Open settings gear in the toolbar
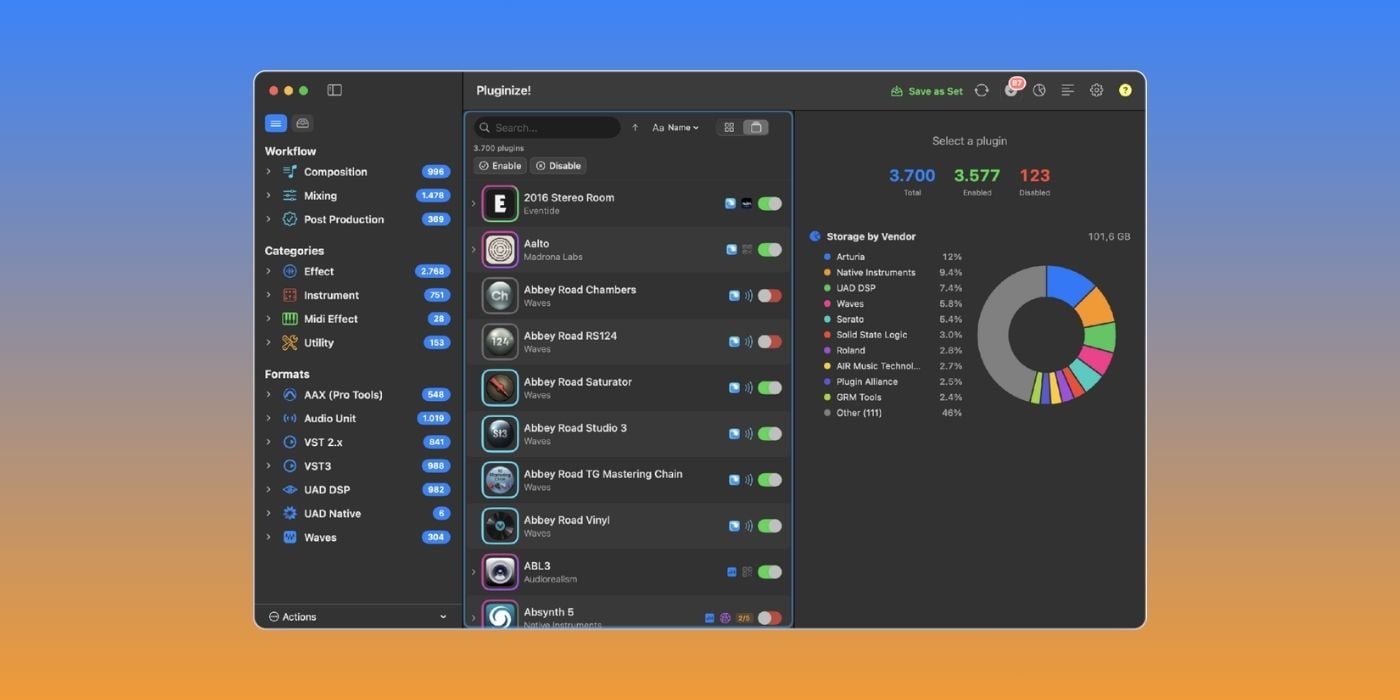 click(1096, 91)
